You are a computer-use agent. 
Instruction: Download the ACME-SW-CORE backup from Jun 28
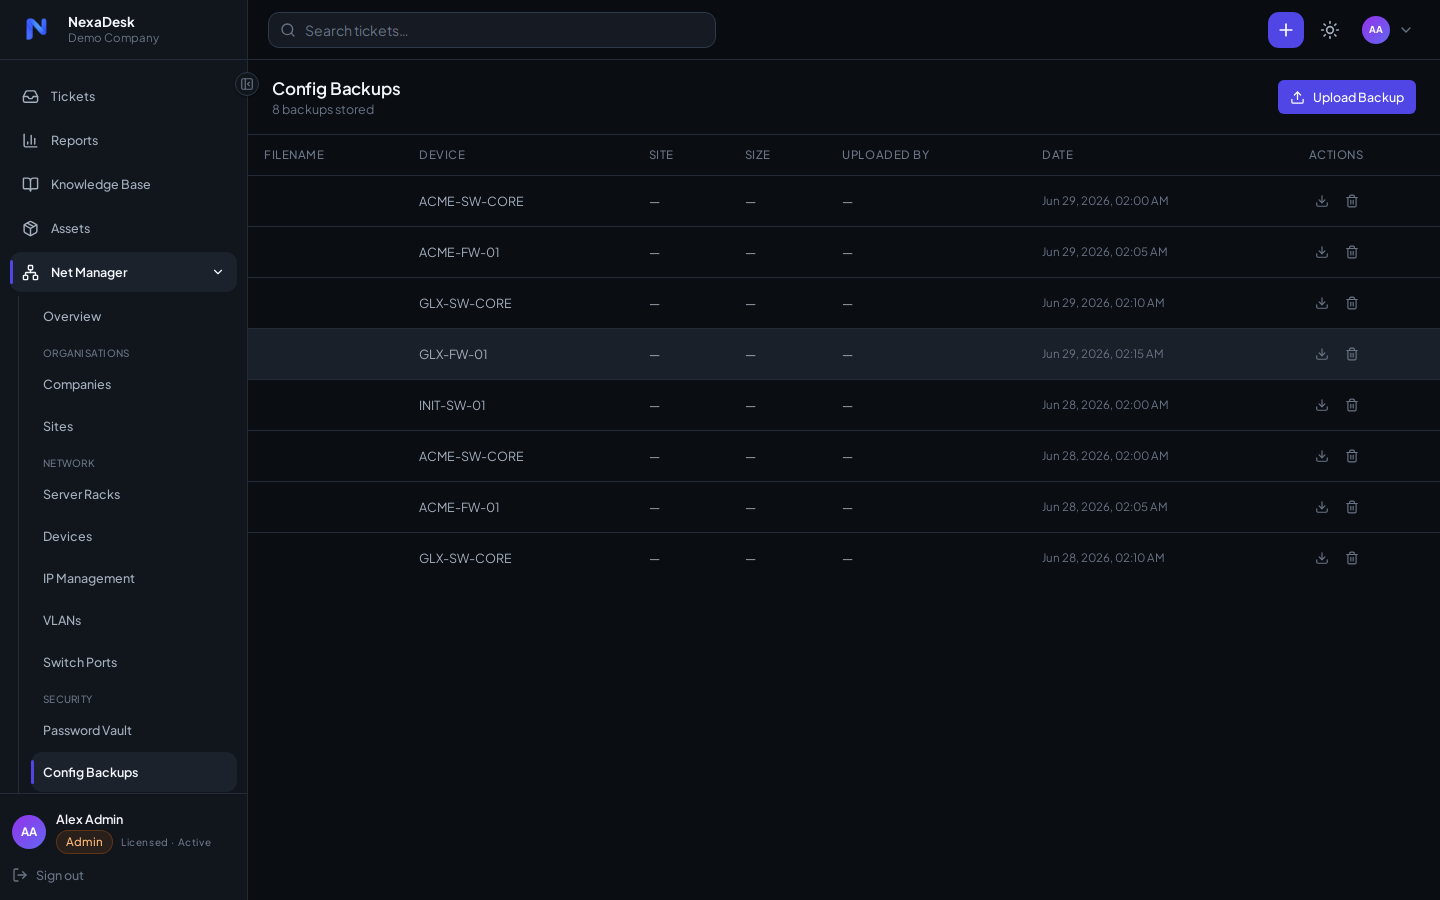(1322, 456)
